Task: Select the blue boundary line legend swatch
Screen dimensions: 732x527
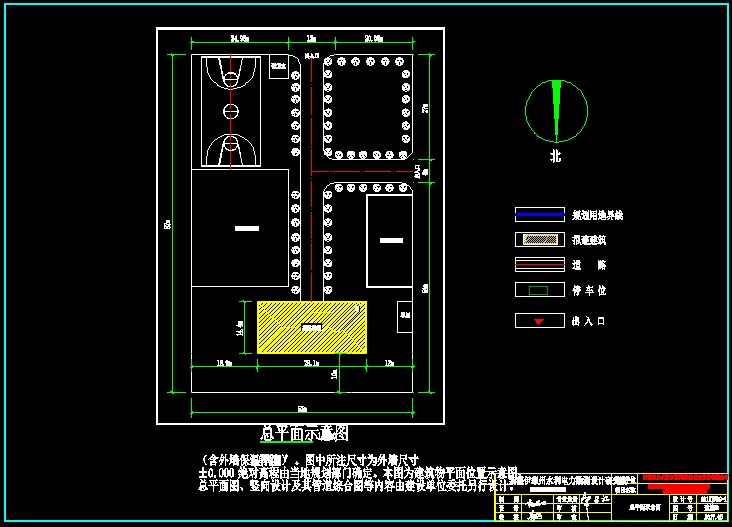Action: pos(539,214)
